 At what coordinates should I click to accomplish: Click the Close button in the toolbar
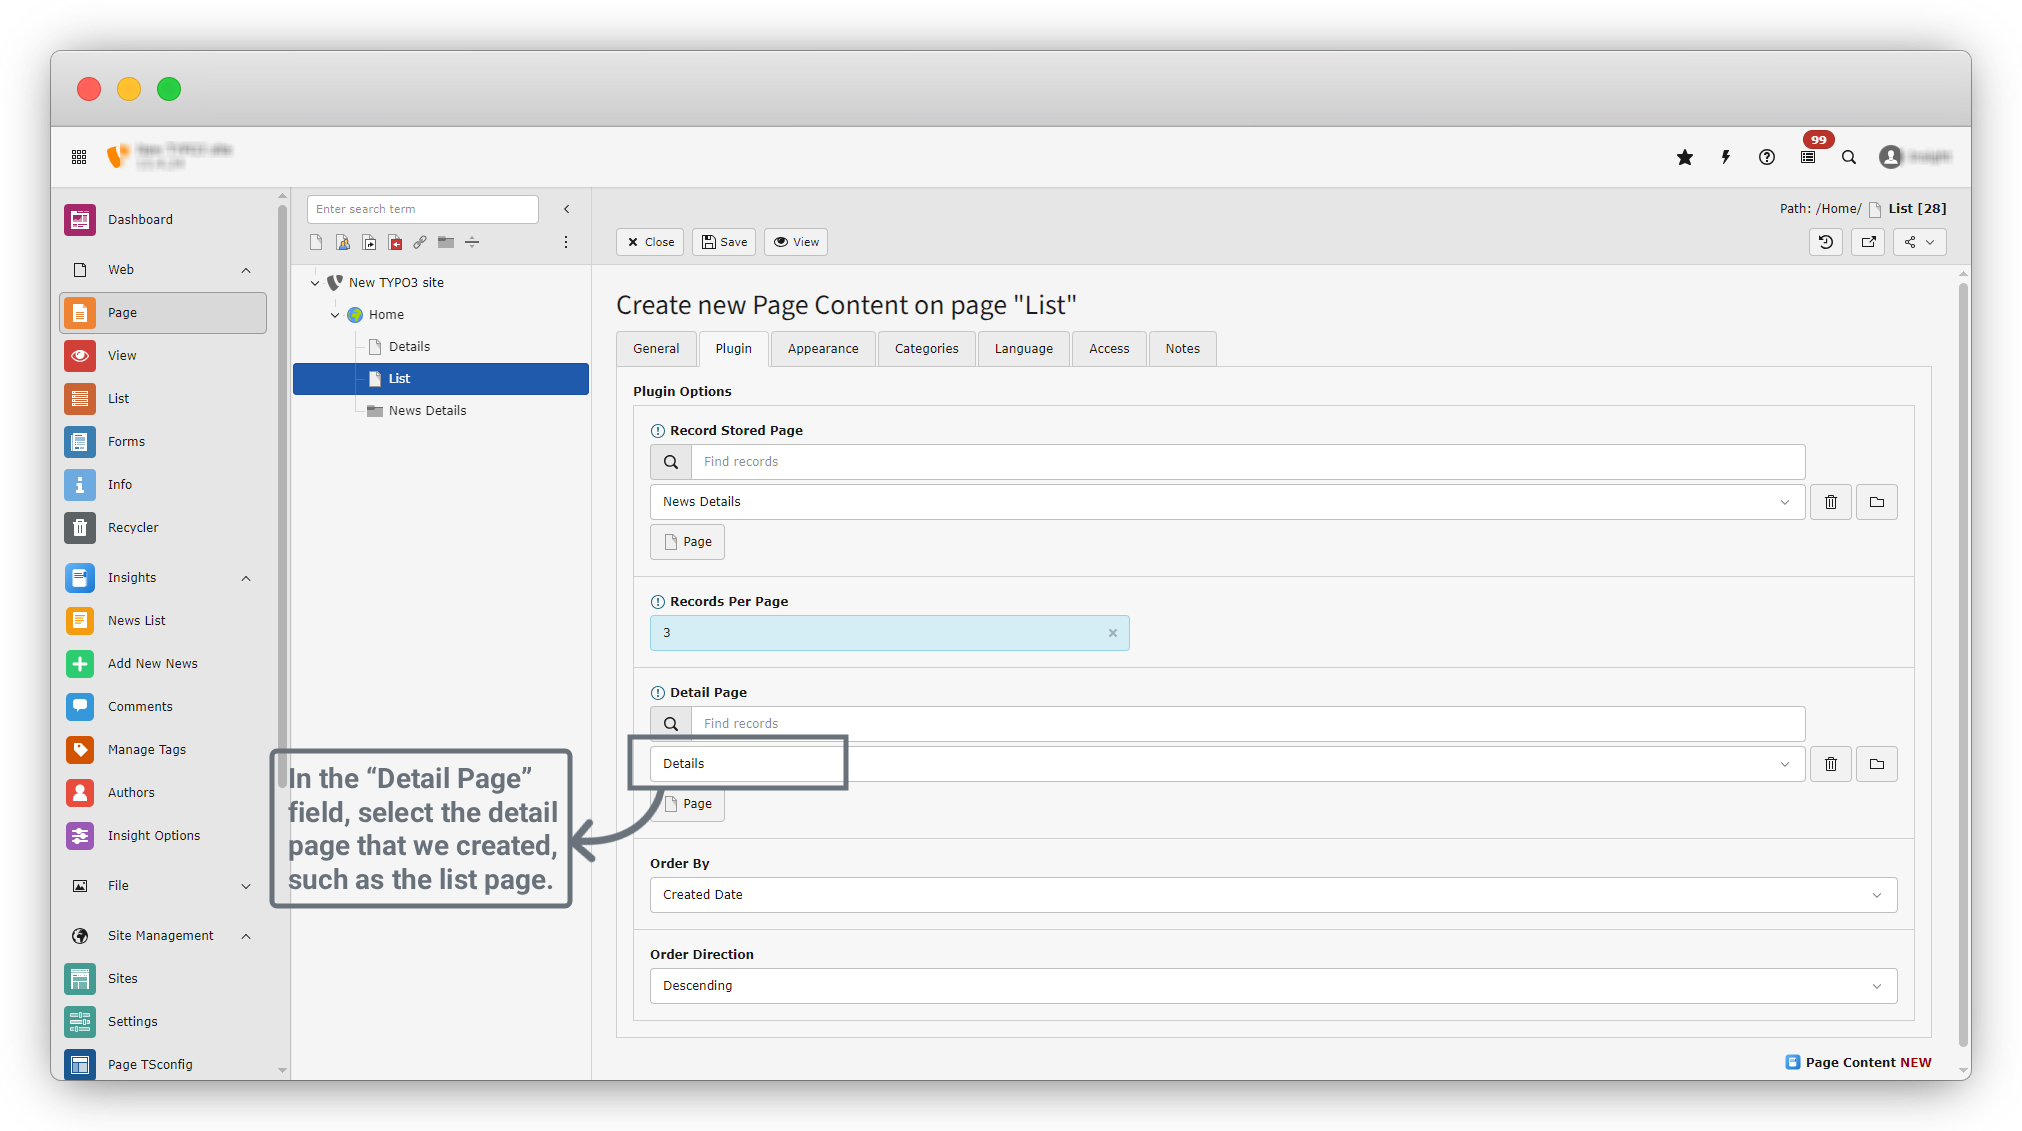coord(650,242)
